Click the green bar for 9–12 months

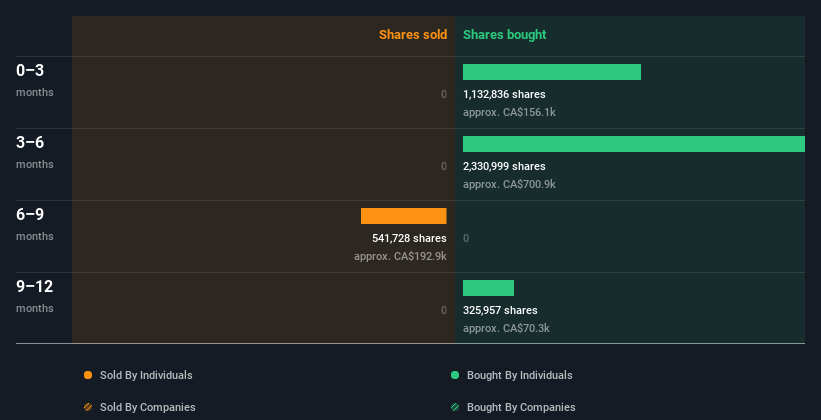tap(489, 288)
